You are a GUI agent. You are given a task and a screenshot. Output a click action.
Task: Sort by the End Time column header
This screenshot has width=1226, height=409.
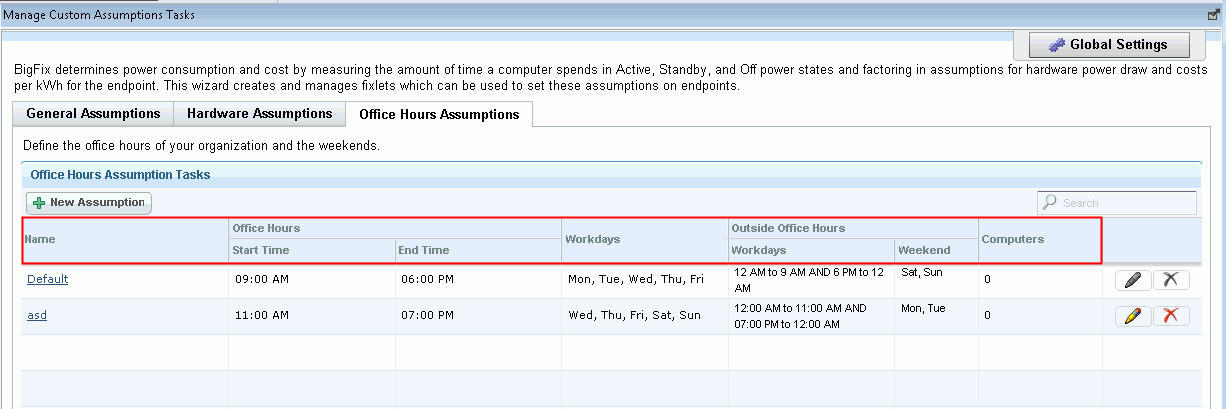tap(424, 250)
